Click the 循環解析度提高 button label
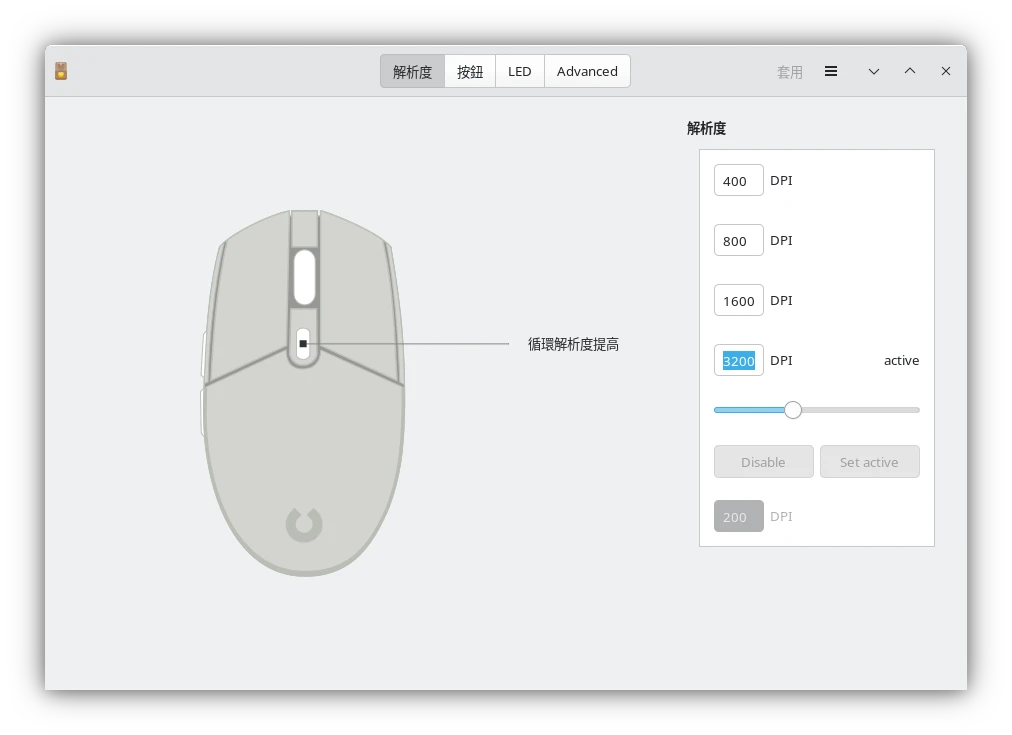This screenshot has height=735, width=1012. point(573,344)
